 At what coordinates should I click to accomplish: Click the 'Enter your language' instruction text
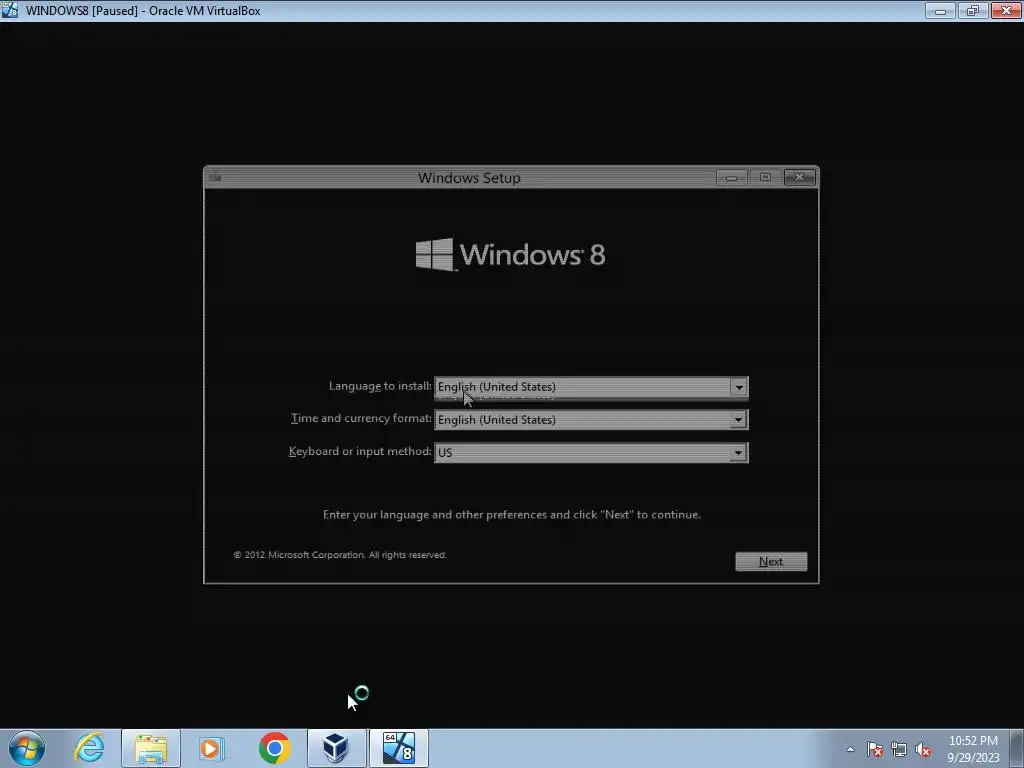[512, 515]
